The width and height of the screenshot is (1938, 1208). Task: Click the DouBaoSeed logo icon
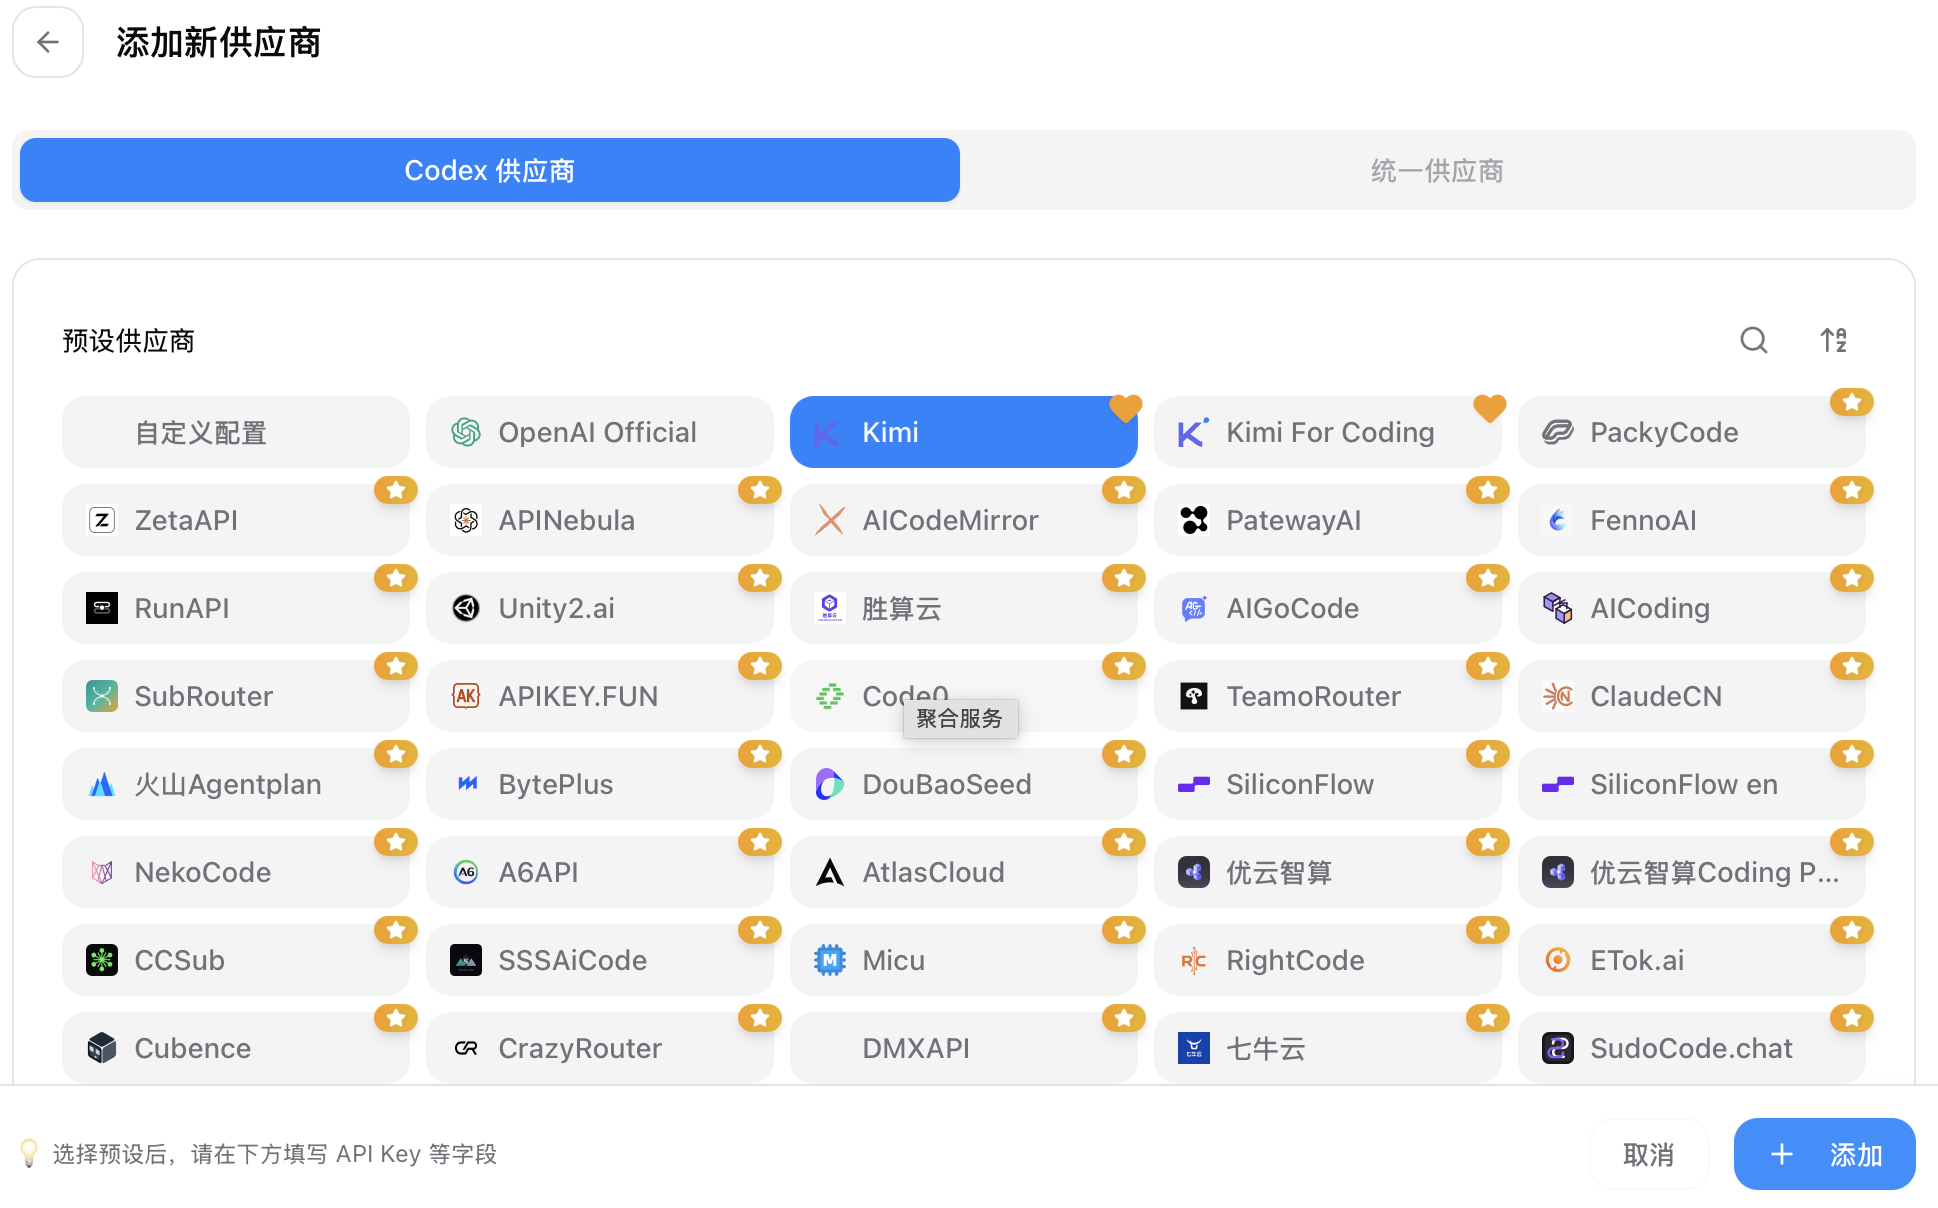coord(830,784)
